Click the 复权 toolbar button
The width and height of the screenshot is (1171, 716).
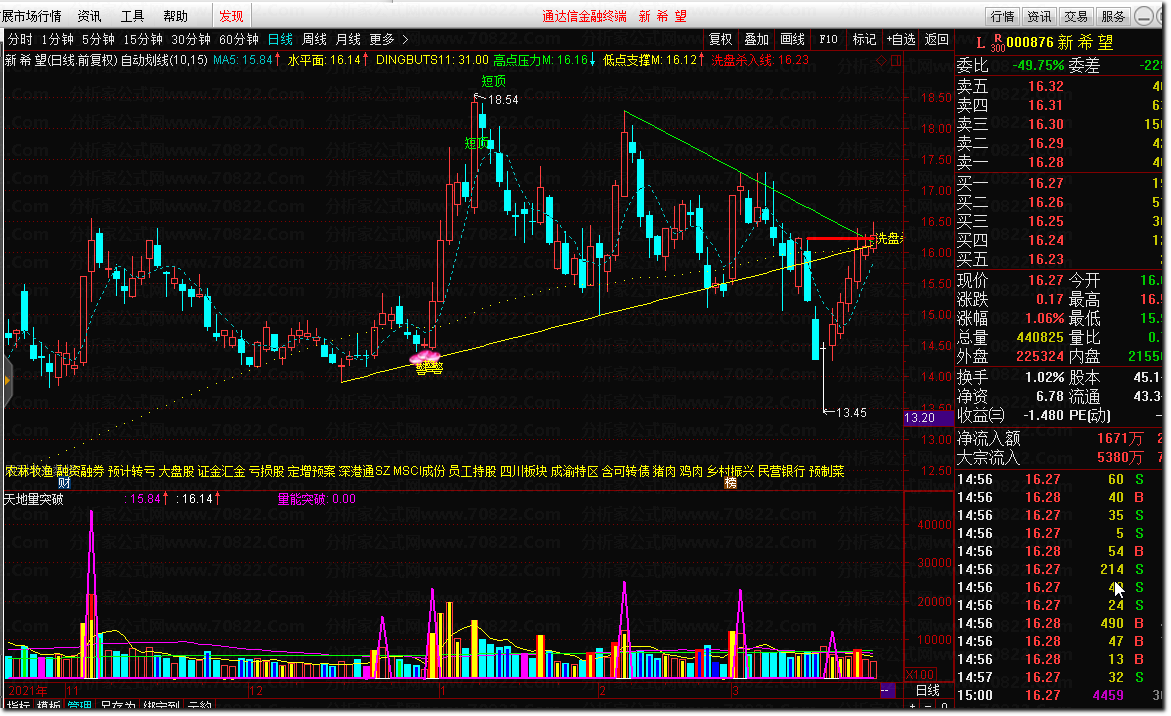point(720,40)
